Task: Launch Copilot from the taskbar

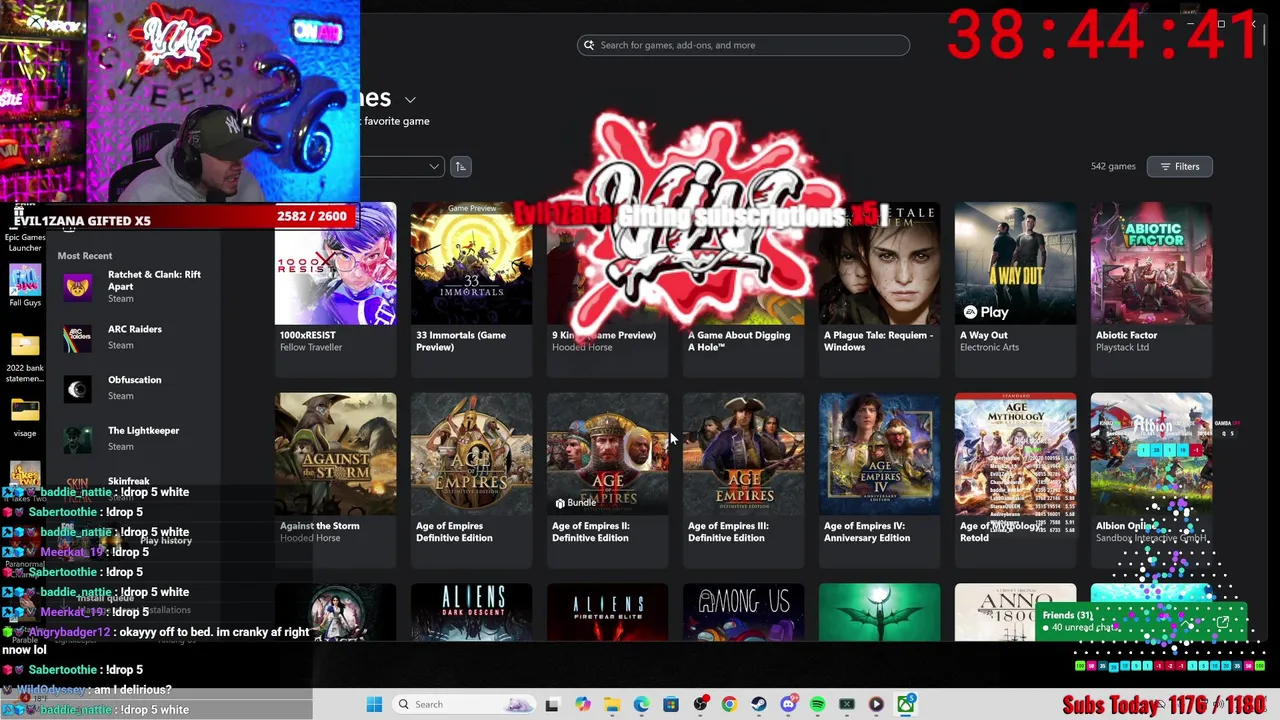Action: (583, 704)
